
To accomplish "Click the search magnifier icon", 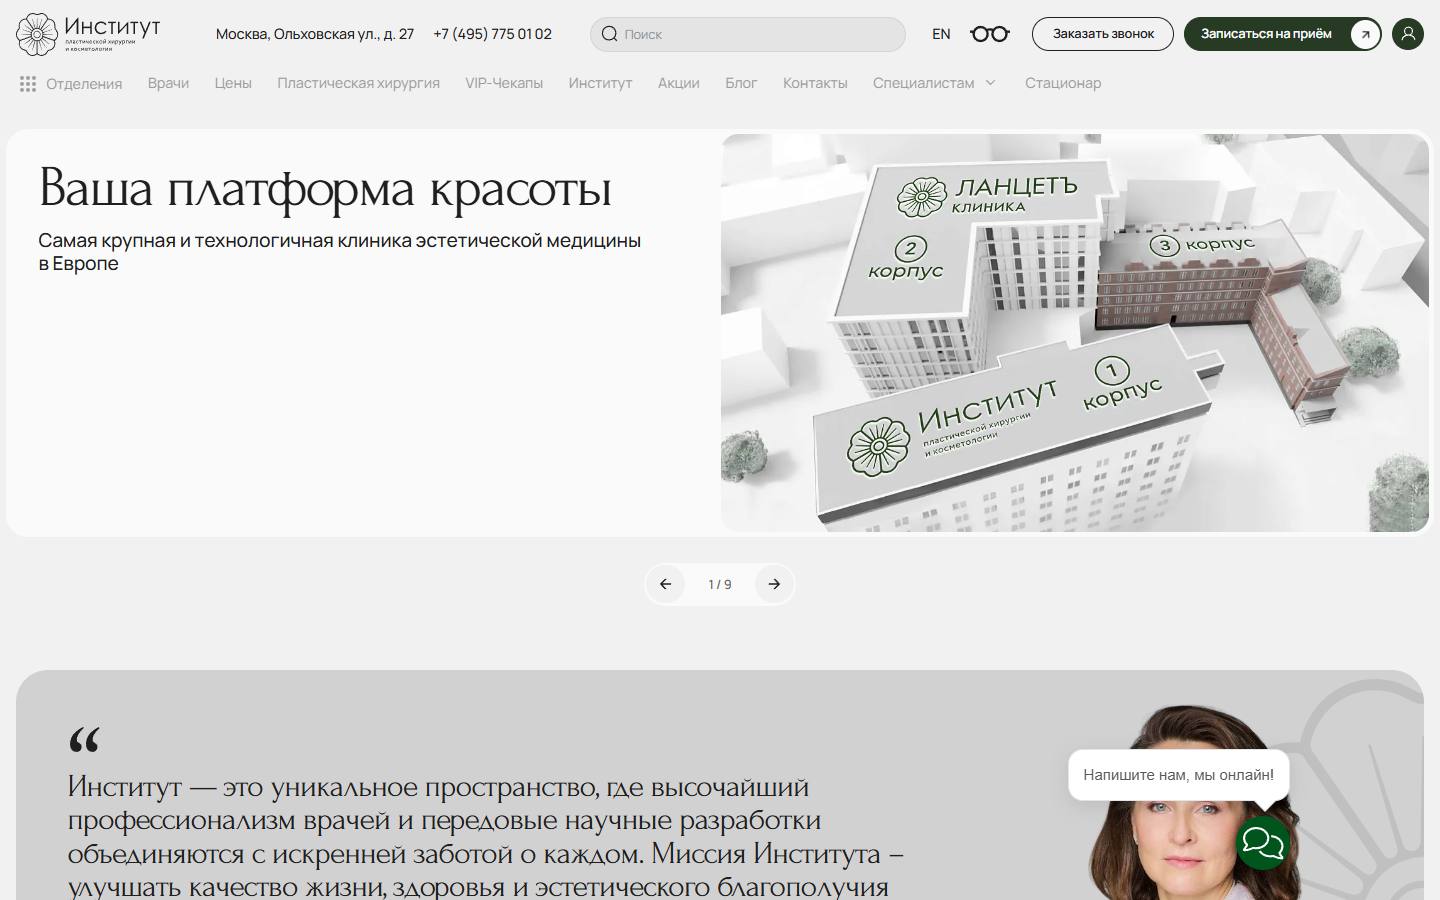I will (x=609, y=34).
